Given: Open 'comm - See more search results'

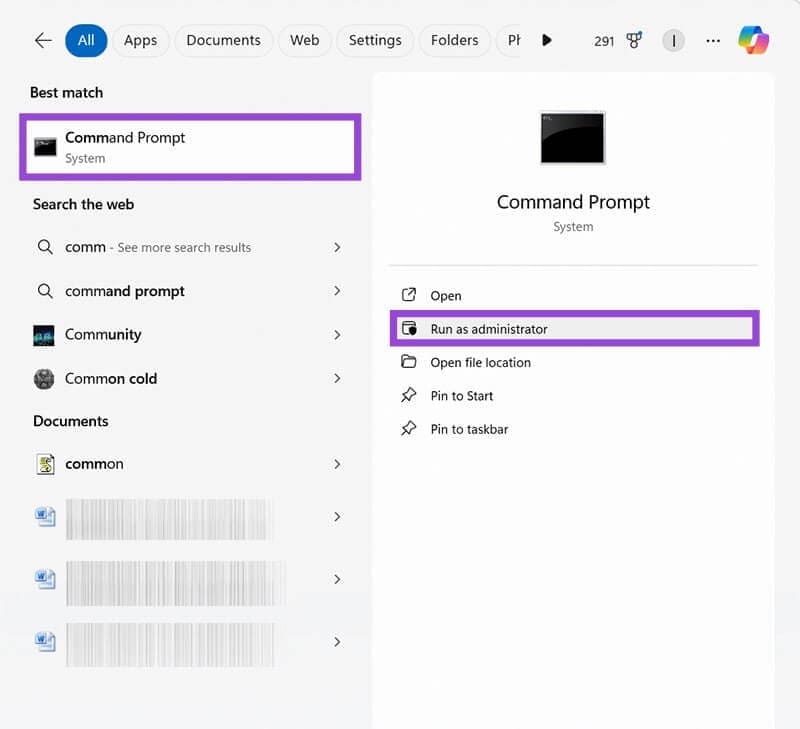Looking at the screenshot, I should (x=188, y=247).
